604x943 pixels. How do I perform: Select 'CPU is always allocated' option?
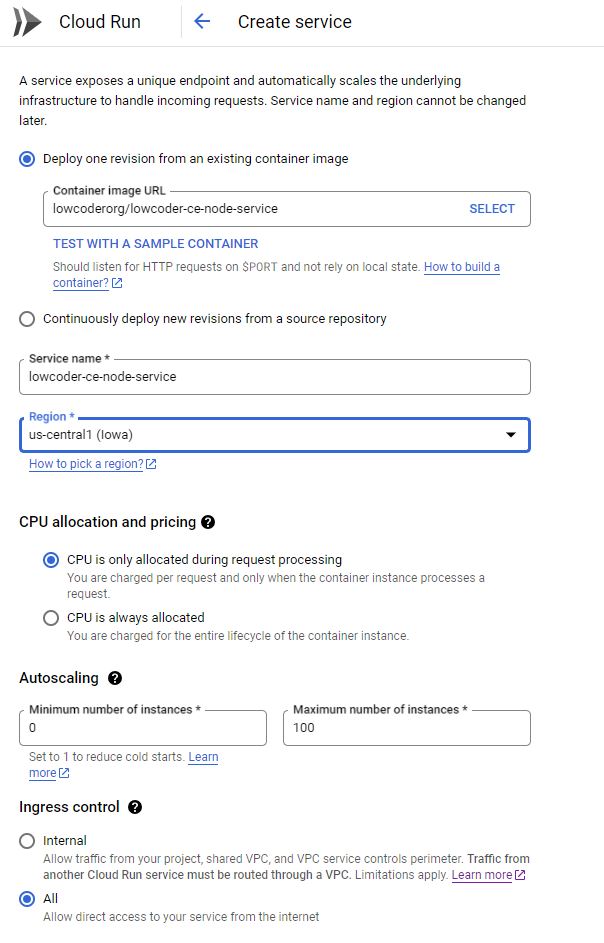[x=51, y=618]
